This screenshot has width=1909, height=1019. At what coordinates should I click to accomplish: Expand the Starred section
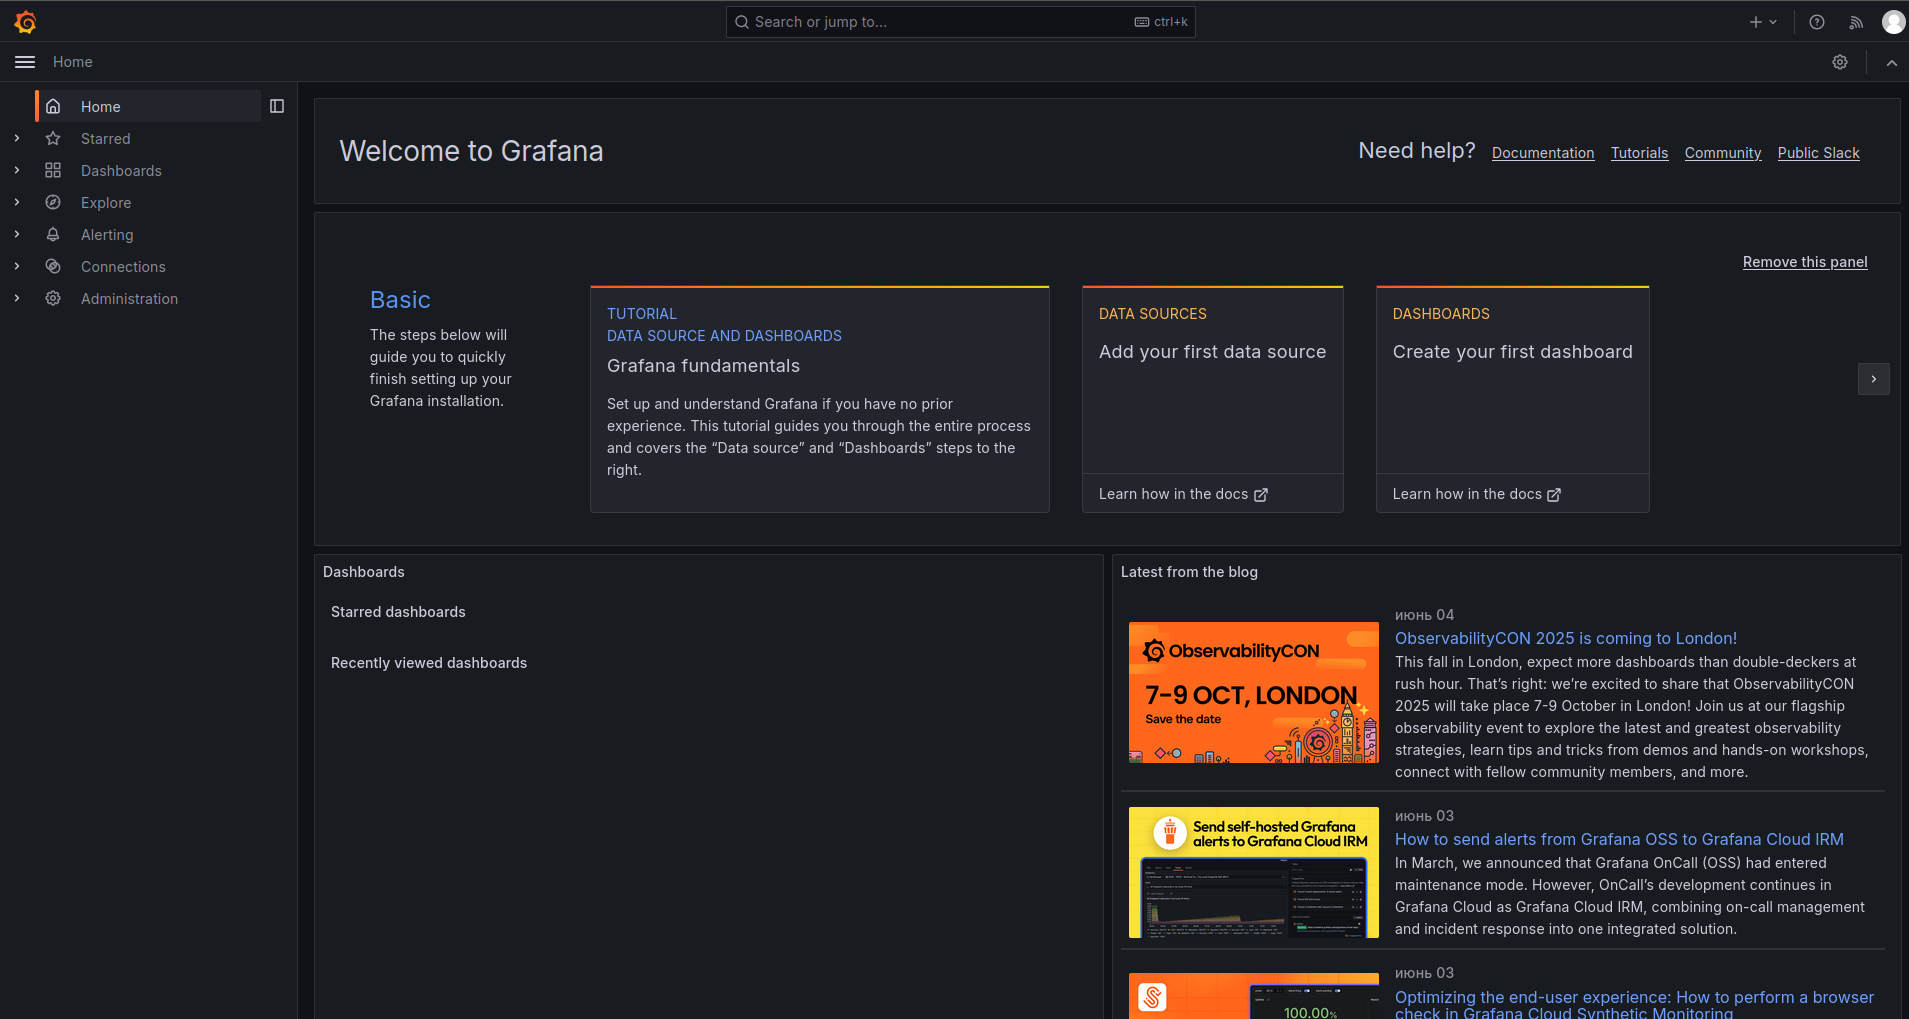click(16, 138)
